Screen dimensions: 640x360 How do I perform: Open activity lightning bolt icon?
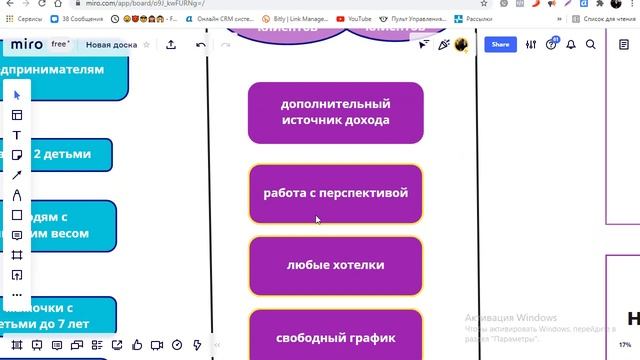[197, 345]
